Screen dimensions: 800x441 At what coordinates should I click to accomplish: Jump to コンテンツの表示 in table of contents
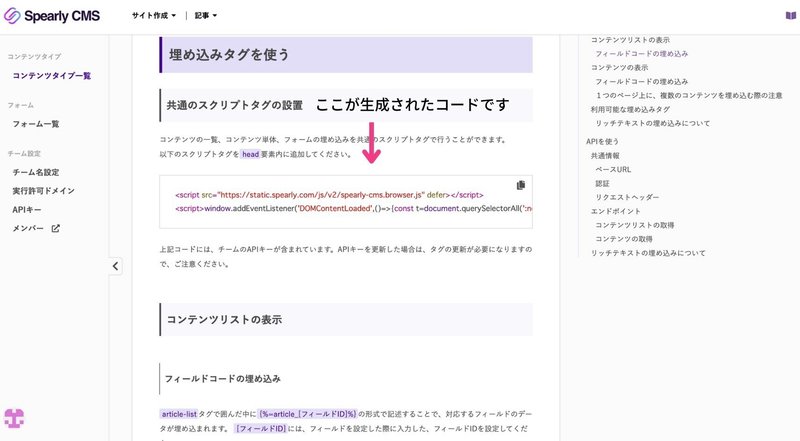point(619,67)
